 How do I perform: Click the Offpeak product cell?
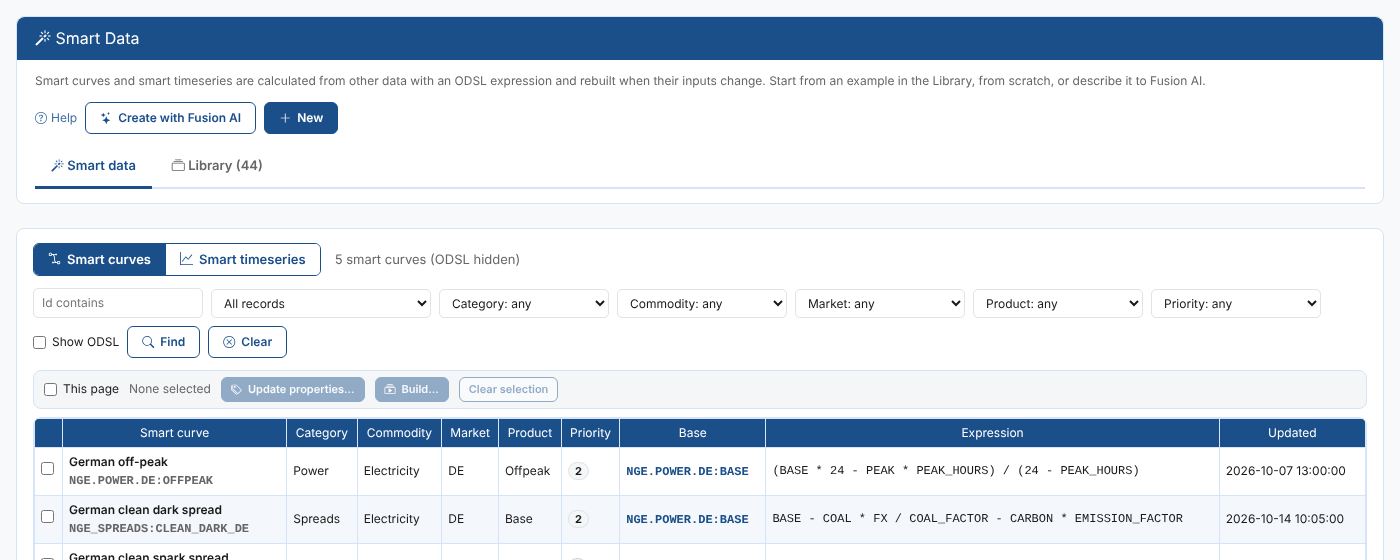[x=528, y=471]
